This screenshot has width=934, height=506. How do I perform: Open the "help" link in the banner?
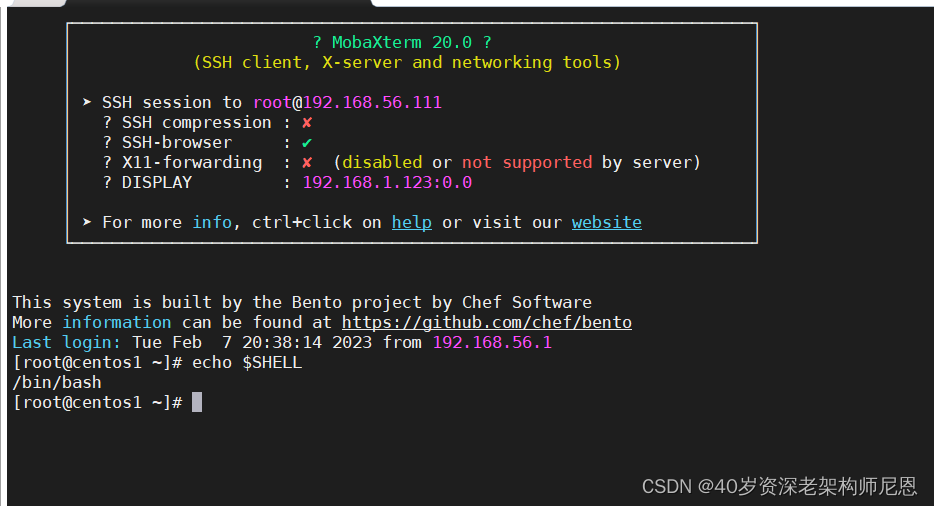click(411, 223)
